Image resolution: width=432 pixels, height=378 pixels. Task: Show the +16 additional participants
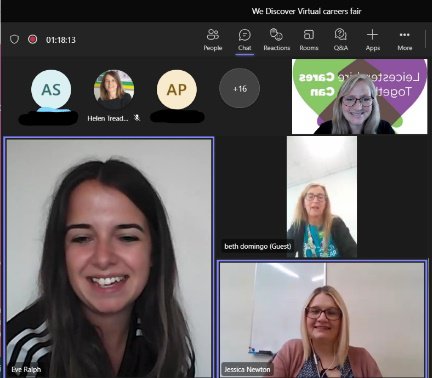coord(239,89)
